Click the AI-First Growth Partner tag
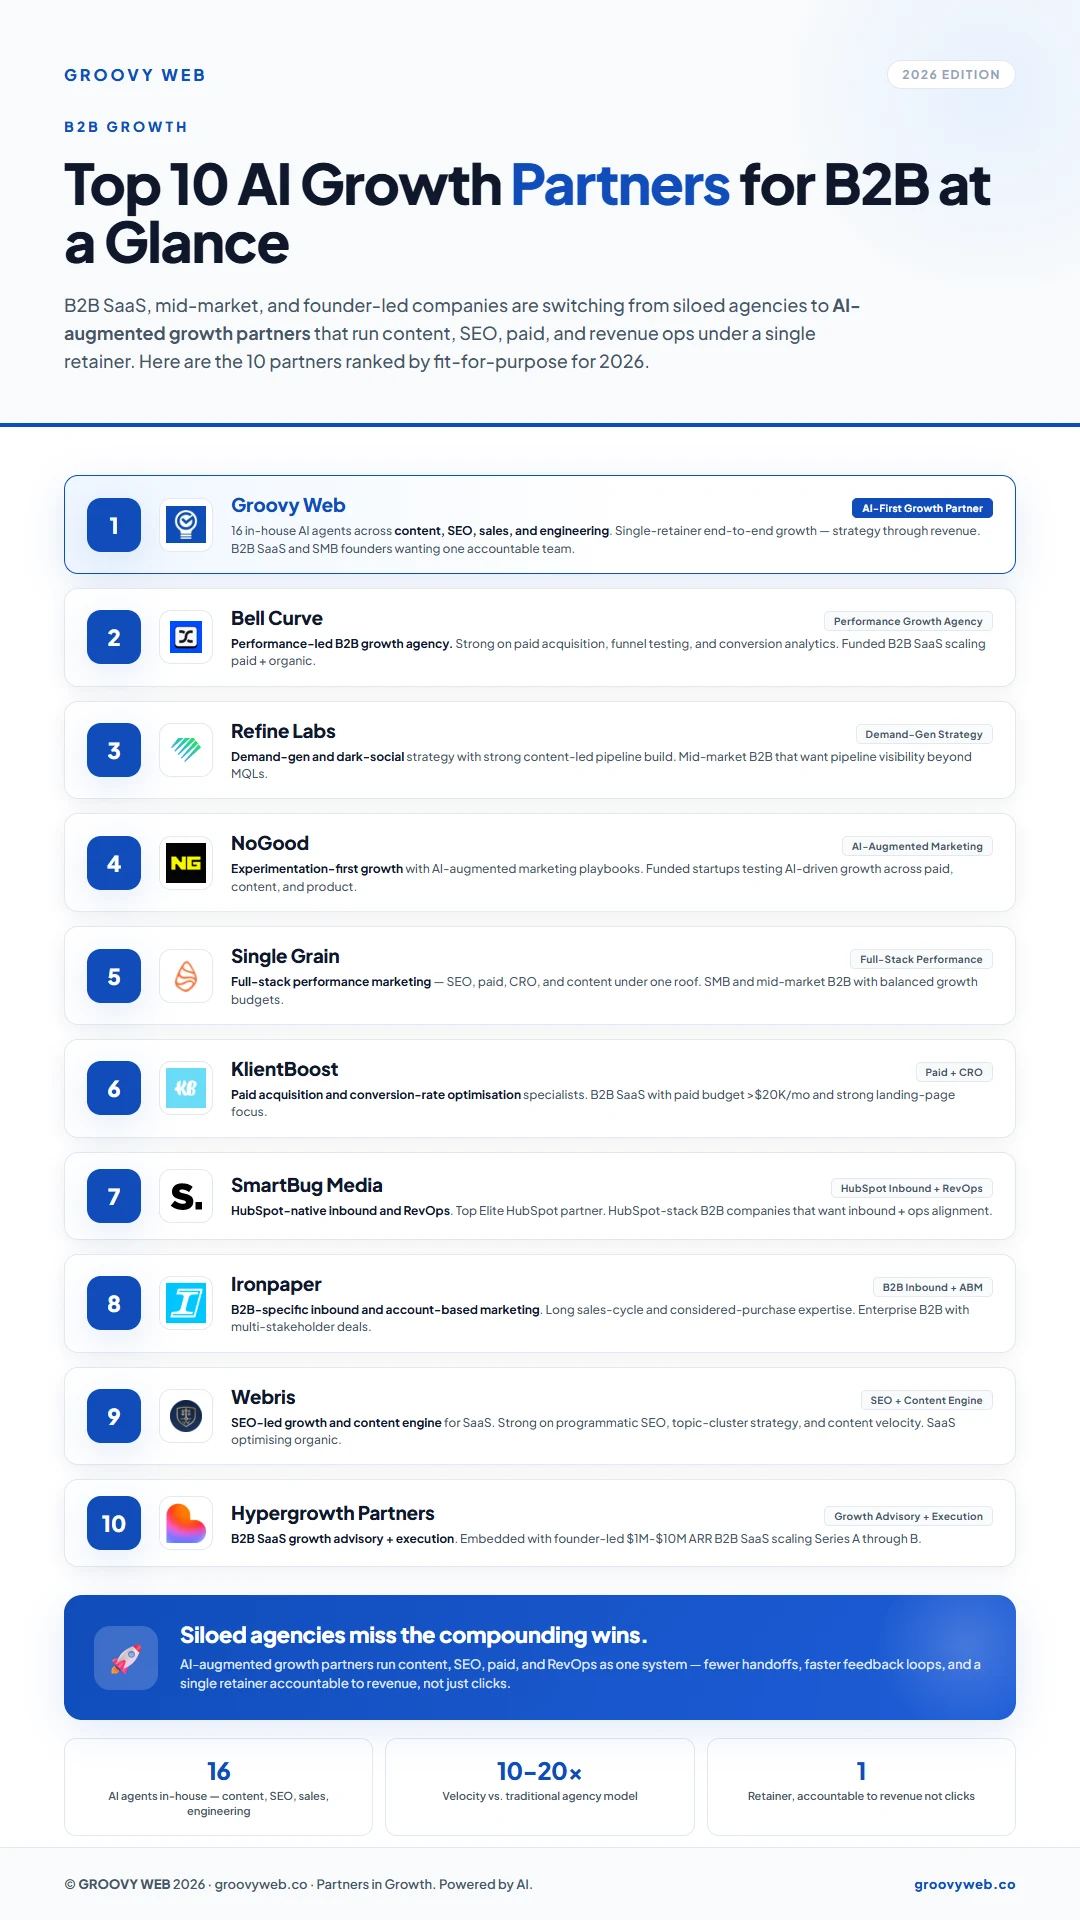This screenshot has width=1080, height=1920. pyautogui.click(x=922, y=508)
